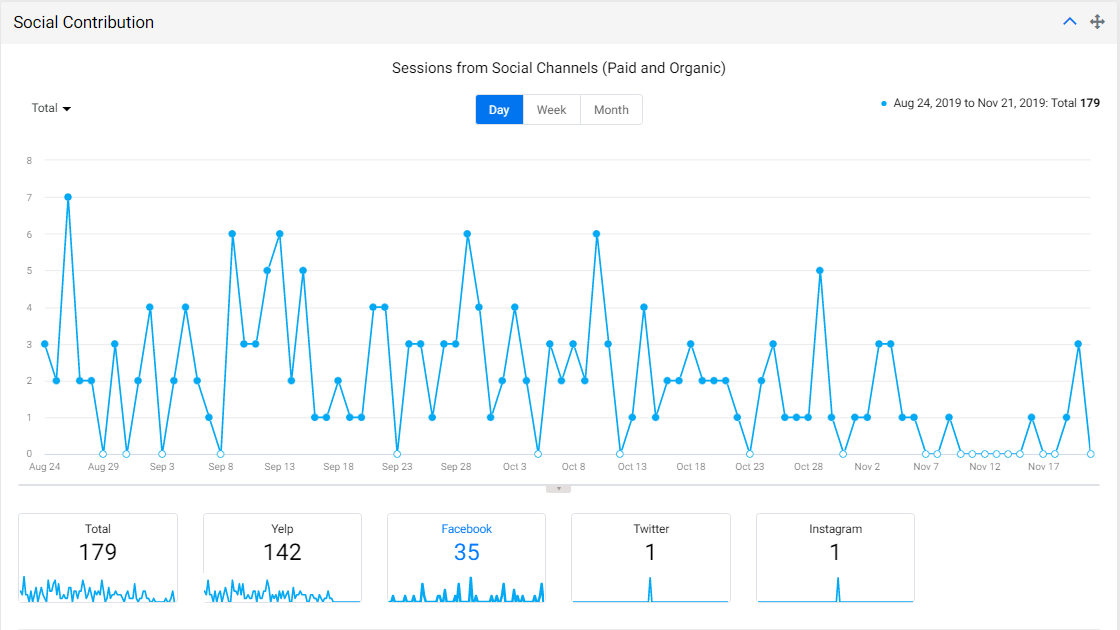Click the Total card sparkline chart
Image resolution: width=1120 pixels, height=630 pixels.
tap(98, 589)
